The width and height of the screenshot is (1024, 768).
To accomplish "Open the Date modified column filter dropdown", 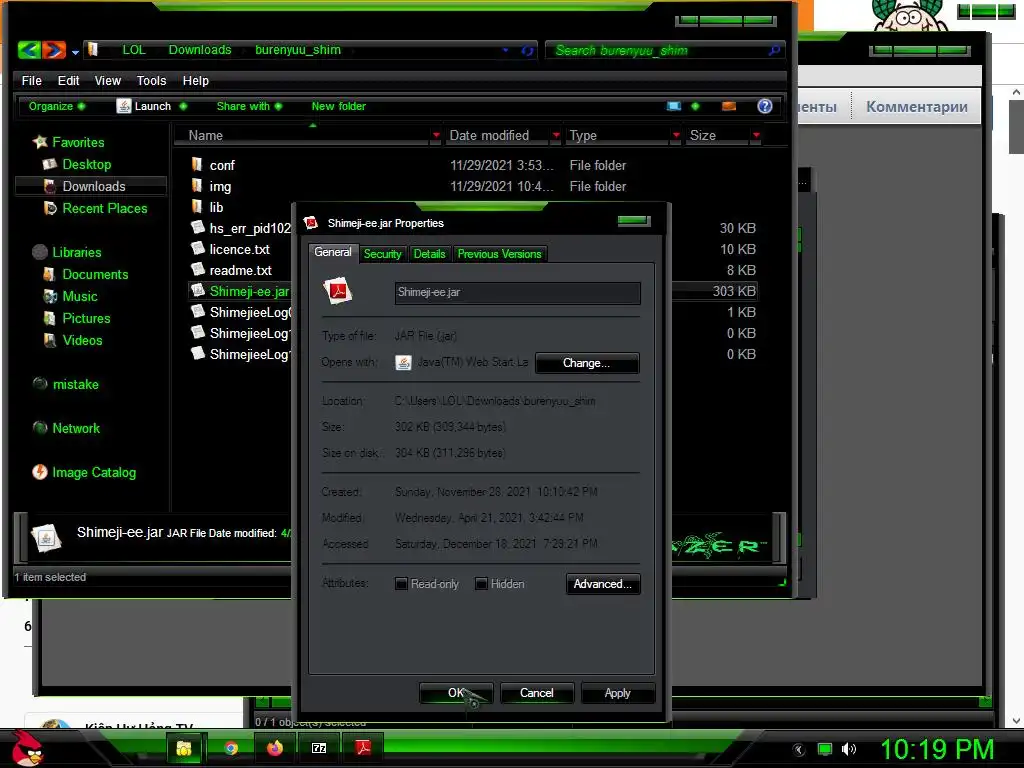I will click(556, 135).
